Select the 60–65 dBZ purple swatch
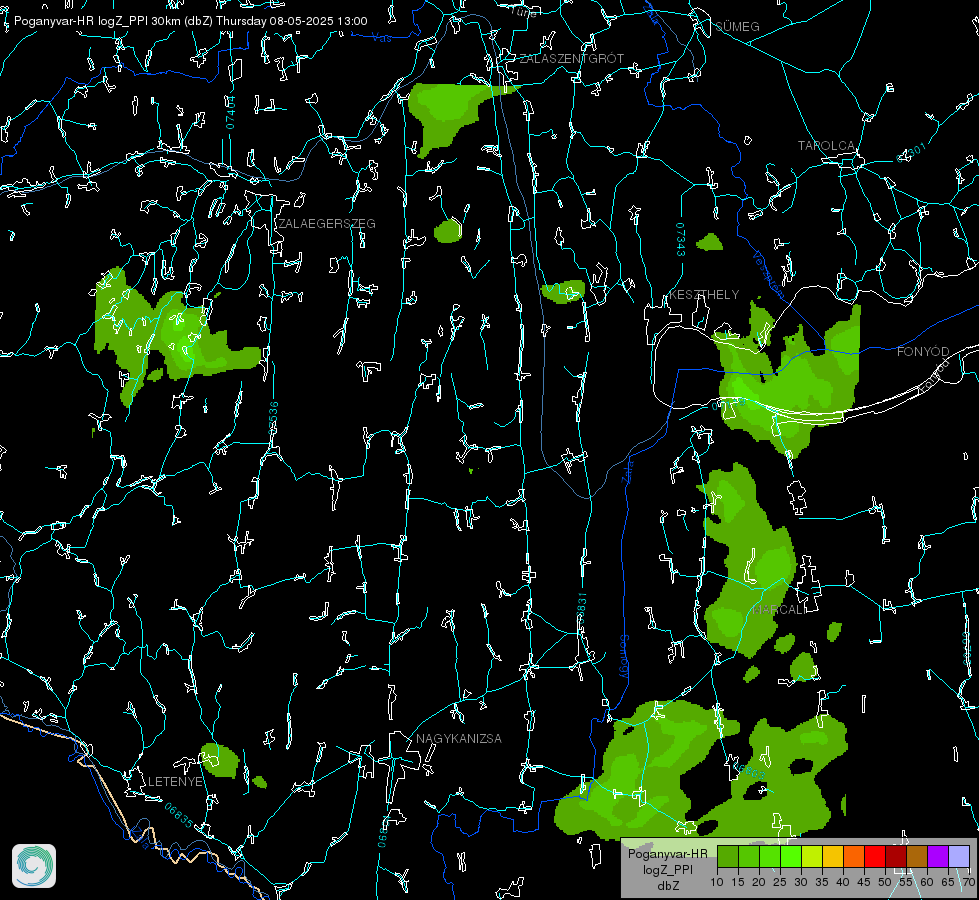Screen dimensions: 979x900 [938, 856]
